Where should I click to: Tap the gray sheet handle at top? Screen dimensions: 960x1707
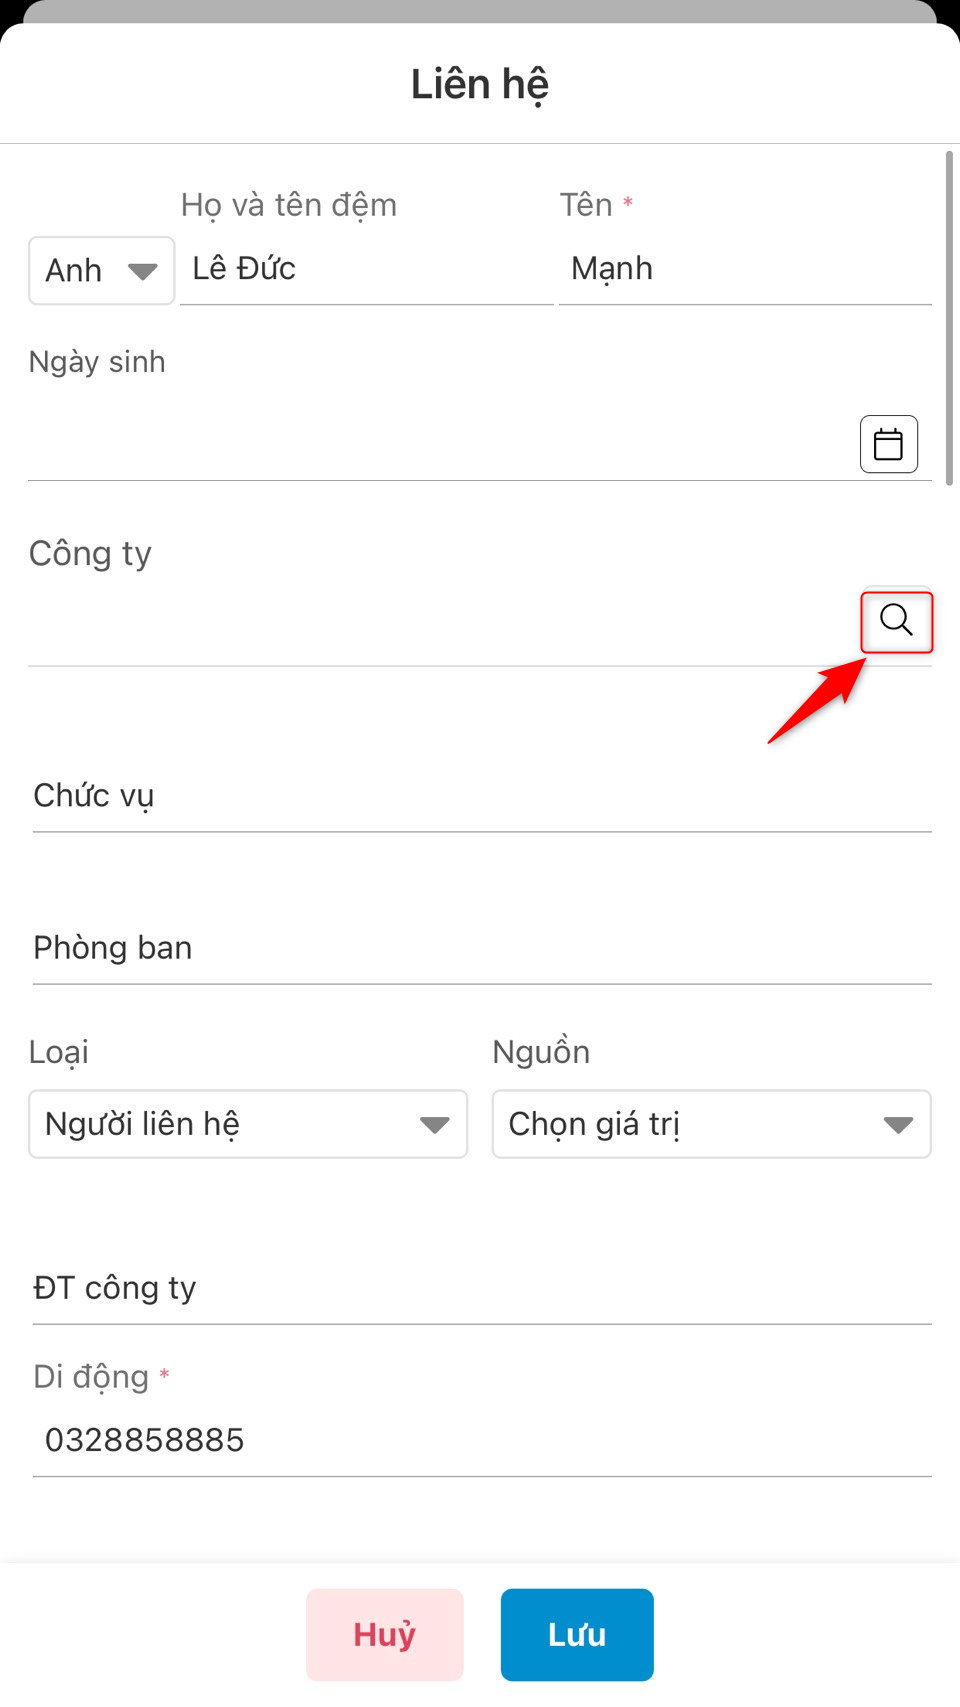click(480, 11)
